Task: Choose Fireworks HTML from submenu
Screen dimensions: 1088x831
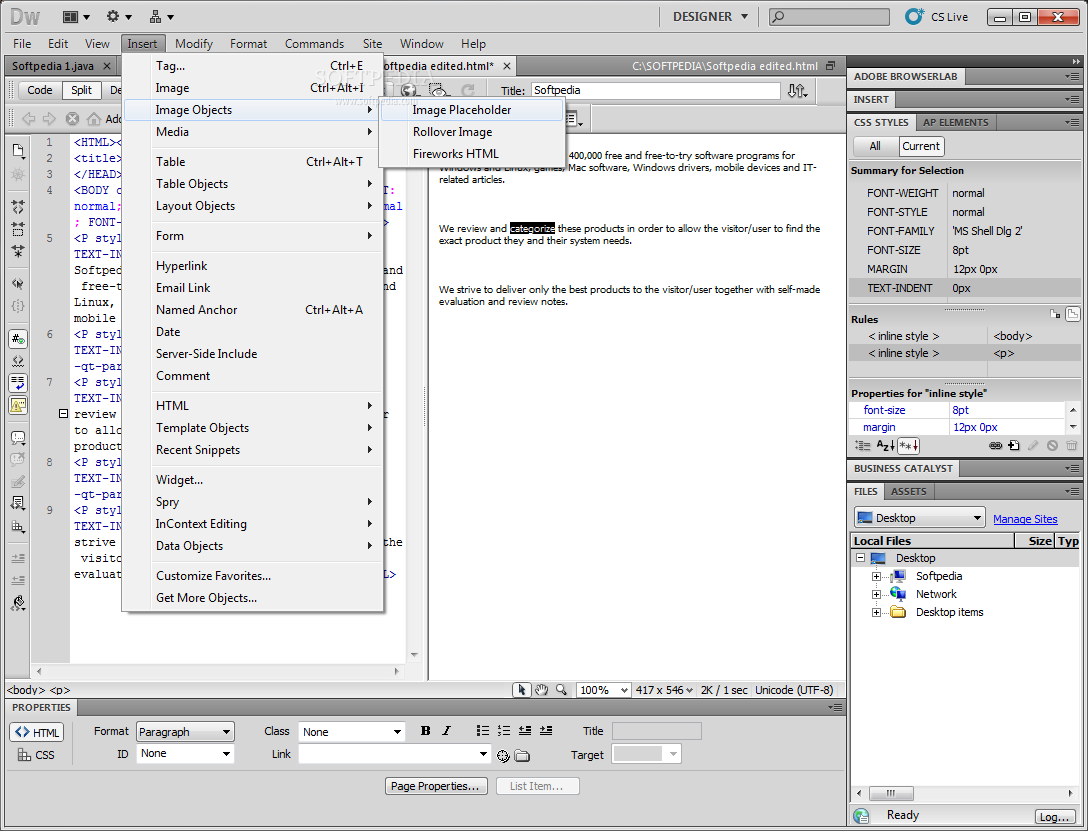Action: coord(472,154)
